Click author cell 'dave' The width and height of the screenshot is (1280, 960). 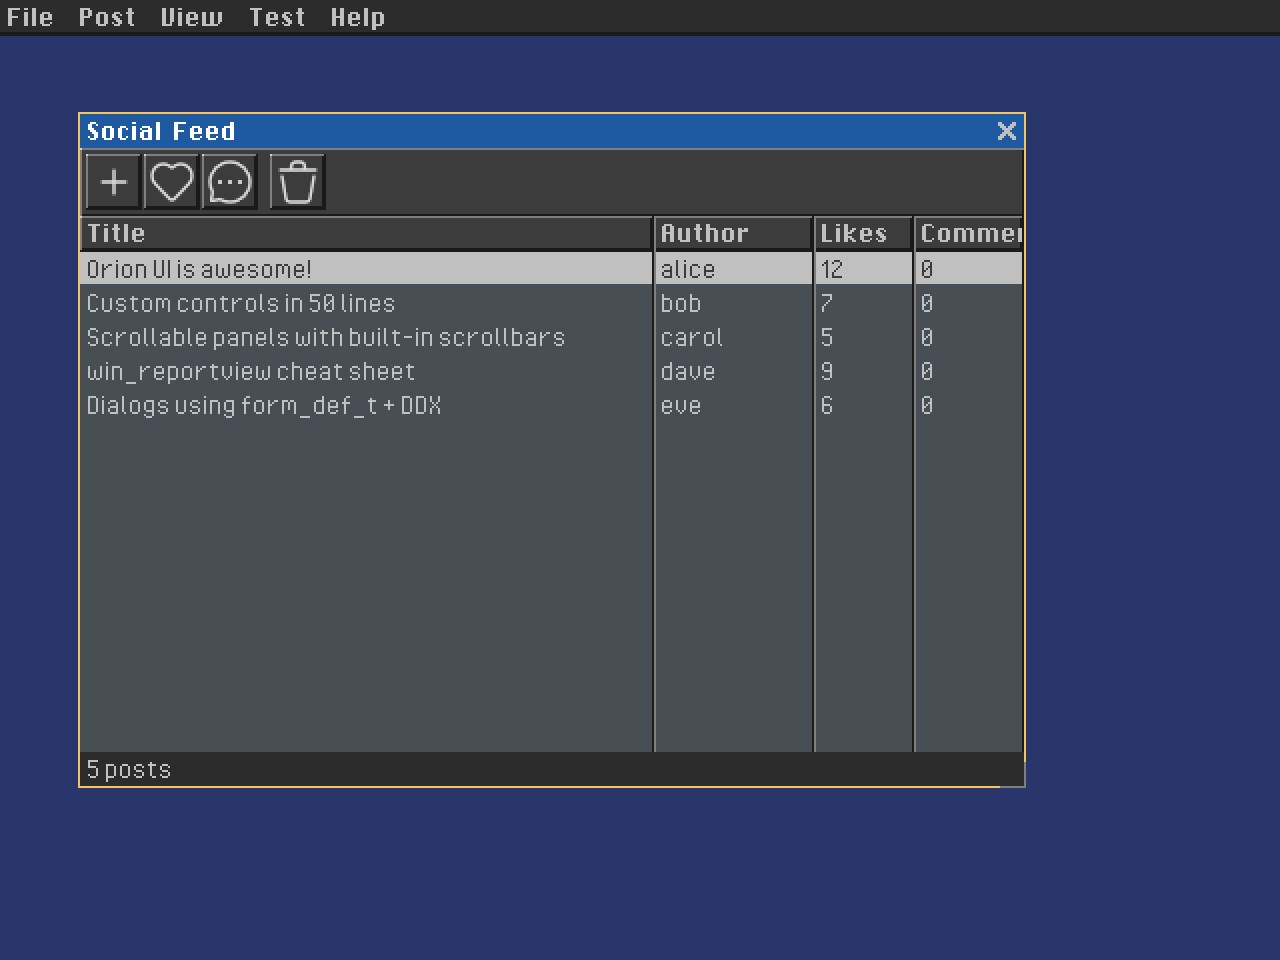[688, 371]
